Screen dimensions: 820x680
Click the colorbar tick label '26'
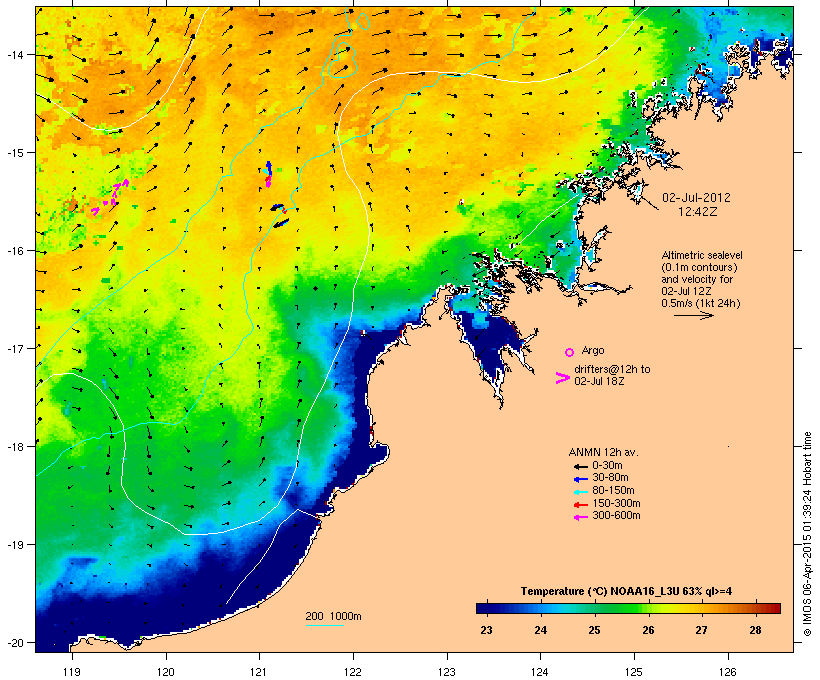648,630
